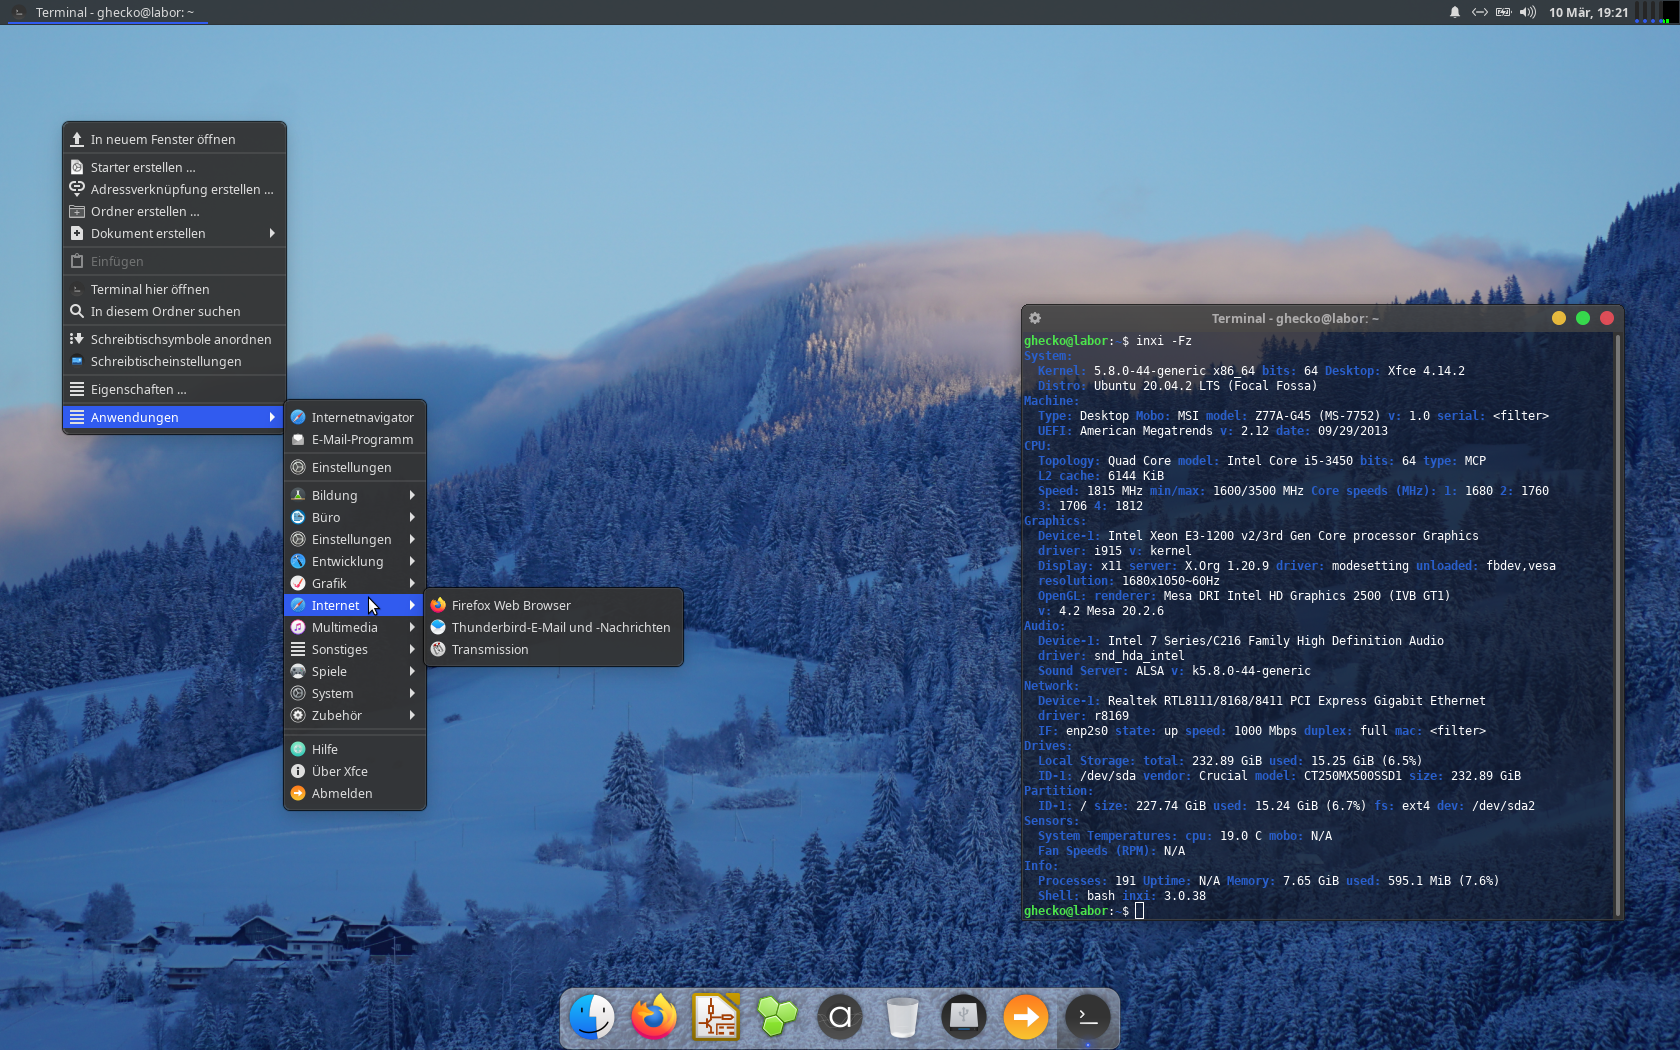
Task: Click the terminal window's vertical scrollbar
Action: [1618, 625]
